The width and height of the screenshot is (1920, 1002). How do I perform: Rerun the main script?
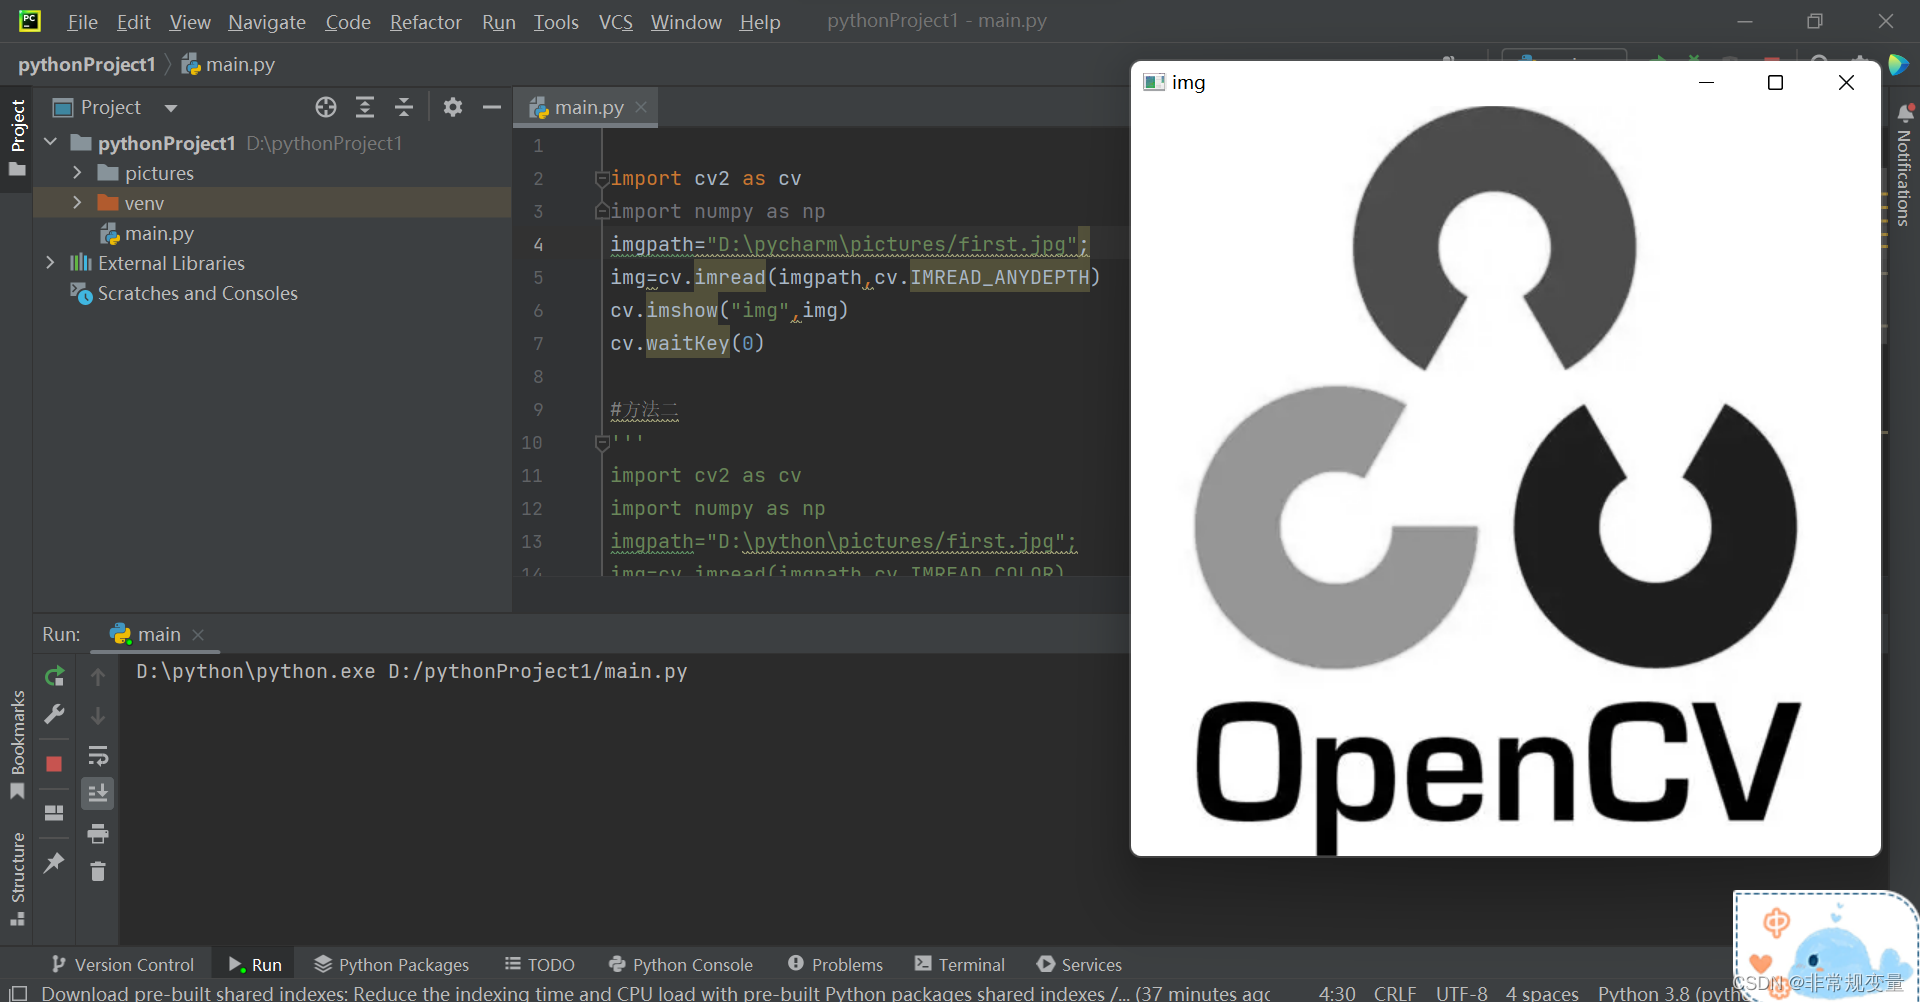[x=55, y=677]
